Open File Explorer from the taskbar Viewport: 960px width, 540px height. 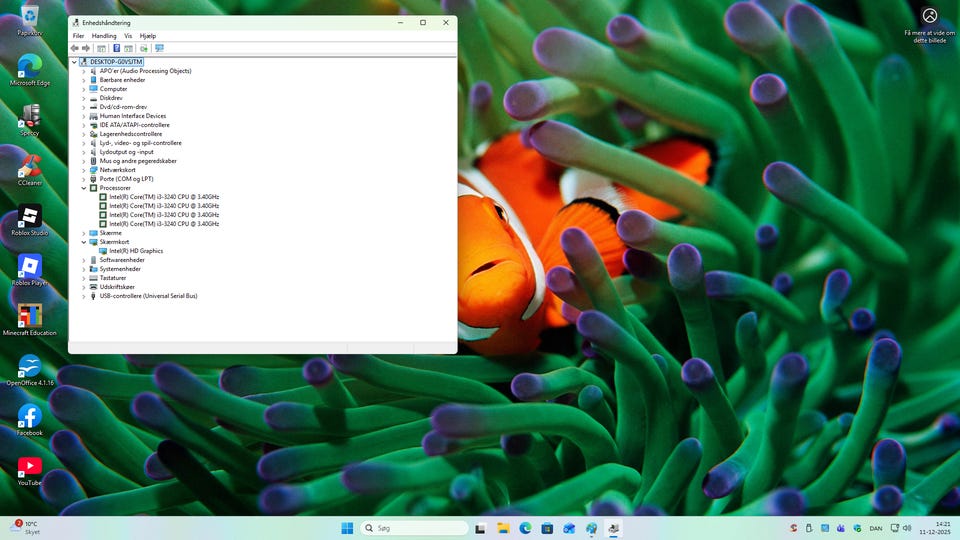503,528
